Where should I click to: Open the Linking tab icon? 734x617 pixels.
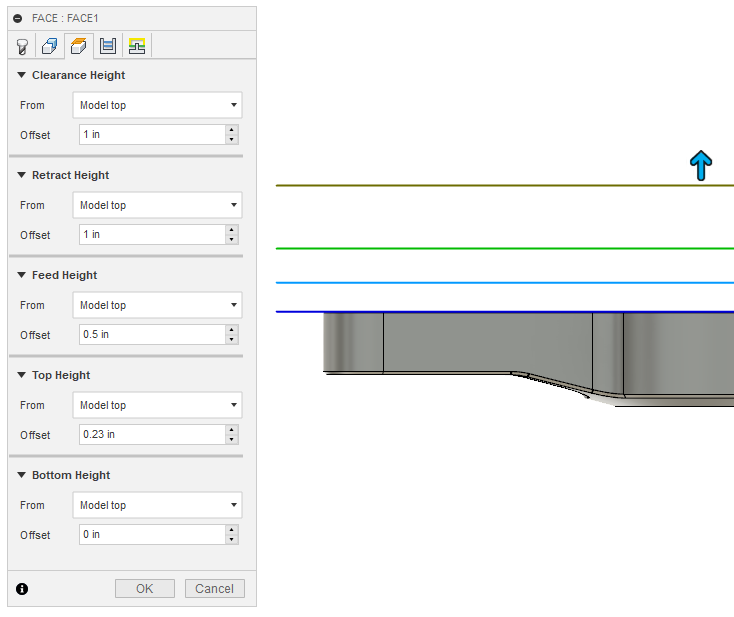tap(137, 46)
